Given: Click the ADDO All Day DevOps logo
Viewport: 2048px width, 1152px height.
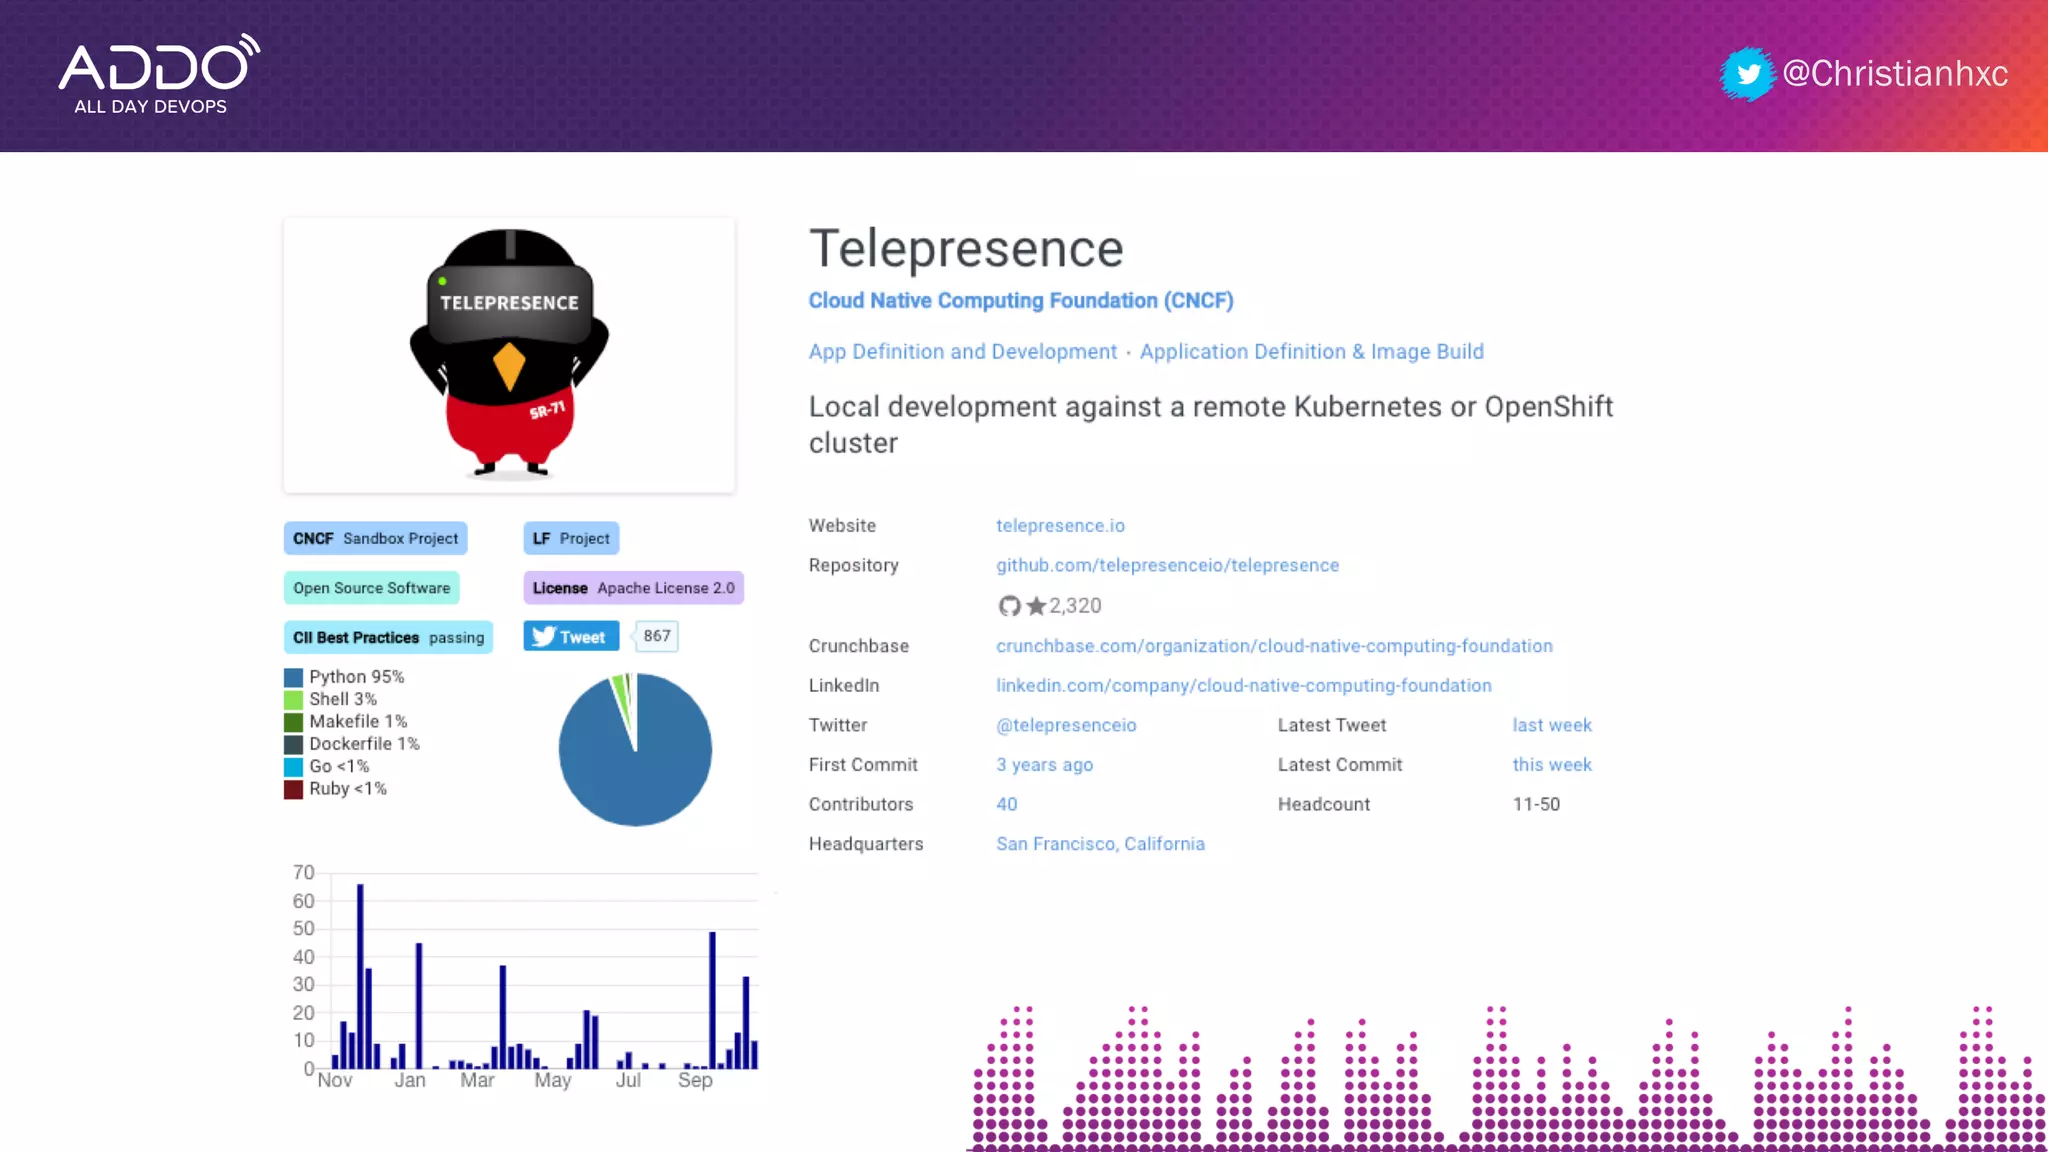Looking at the screenshot, I should pyautogui.click(x=159, y=75).
